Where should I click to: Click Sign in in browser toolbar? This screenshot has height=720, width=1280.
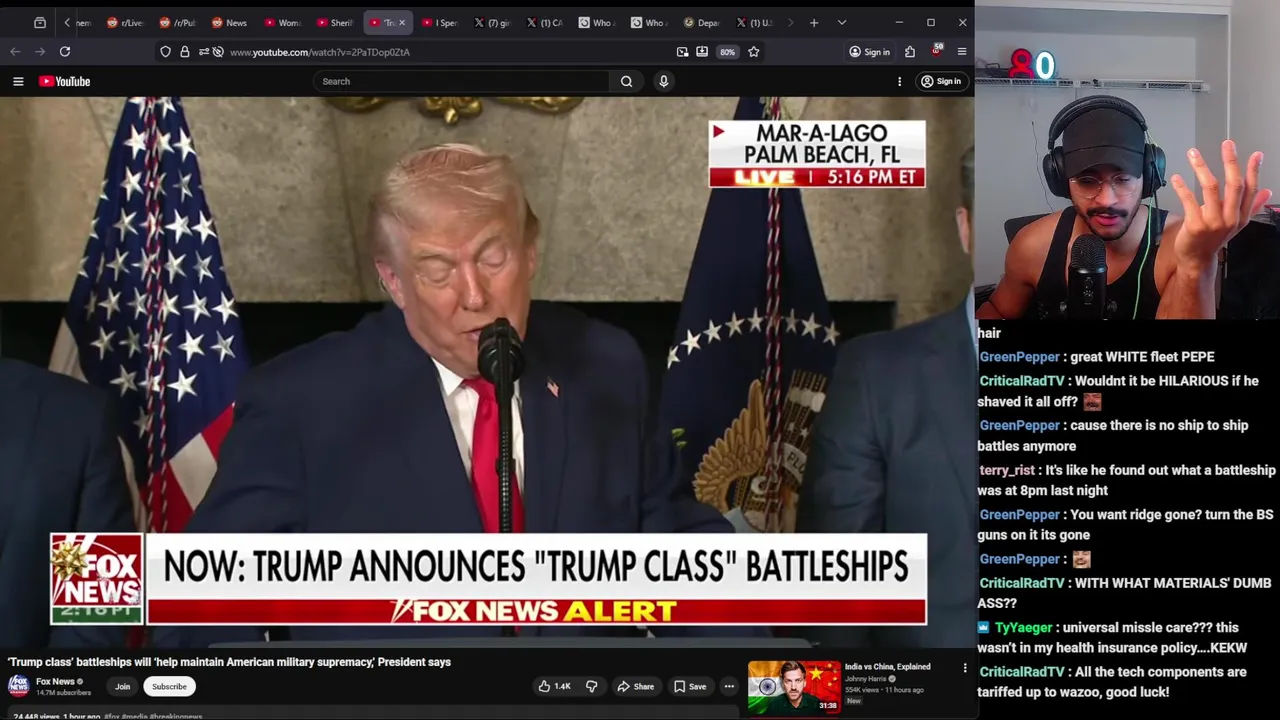869,52
